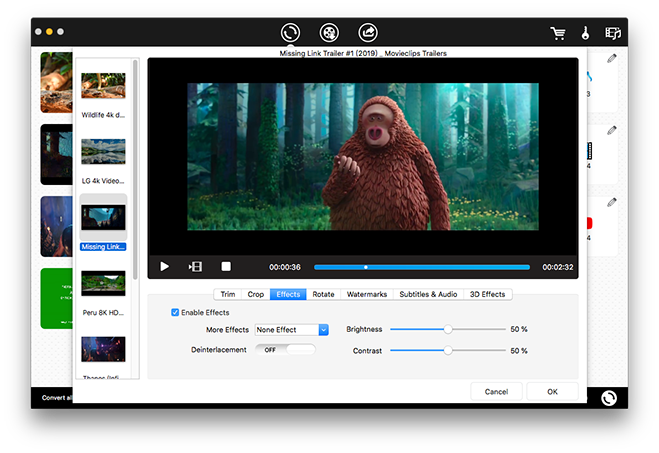659x453 pixels.
Task: Select the Peru 8K HD video thumbnail
Action: pyautogui.click(x=103, y=285)
